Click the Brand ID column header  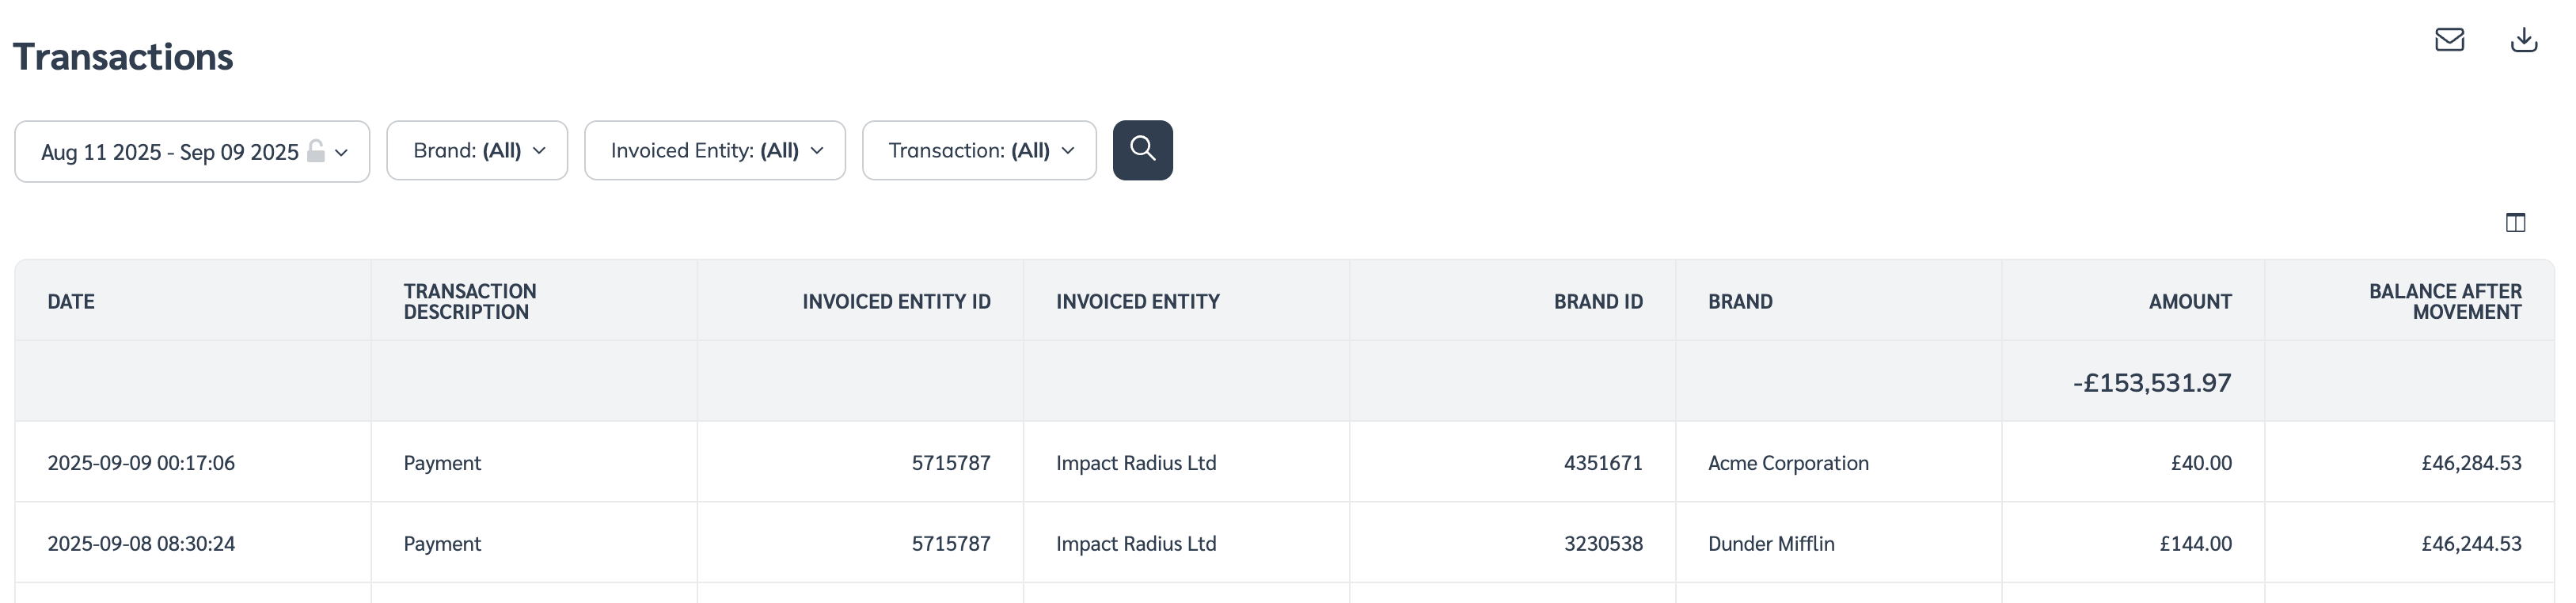pos(1598,302)
